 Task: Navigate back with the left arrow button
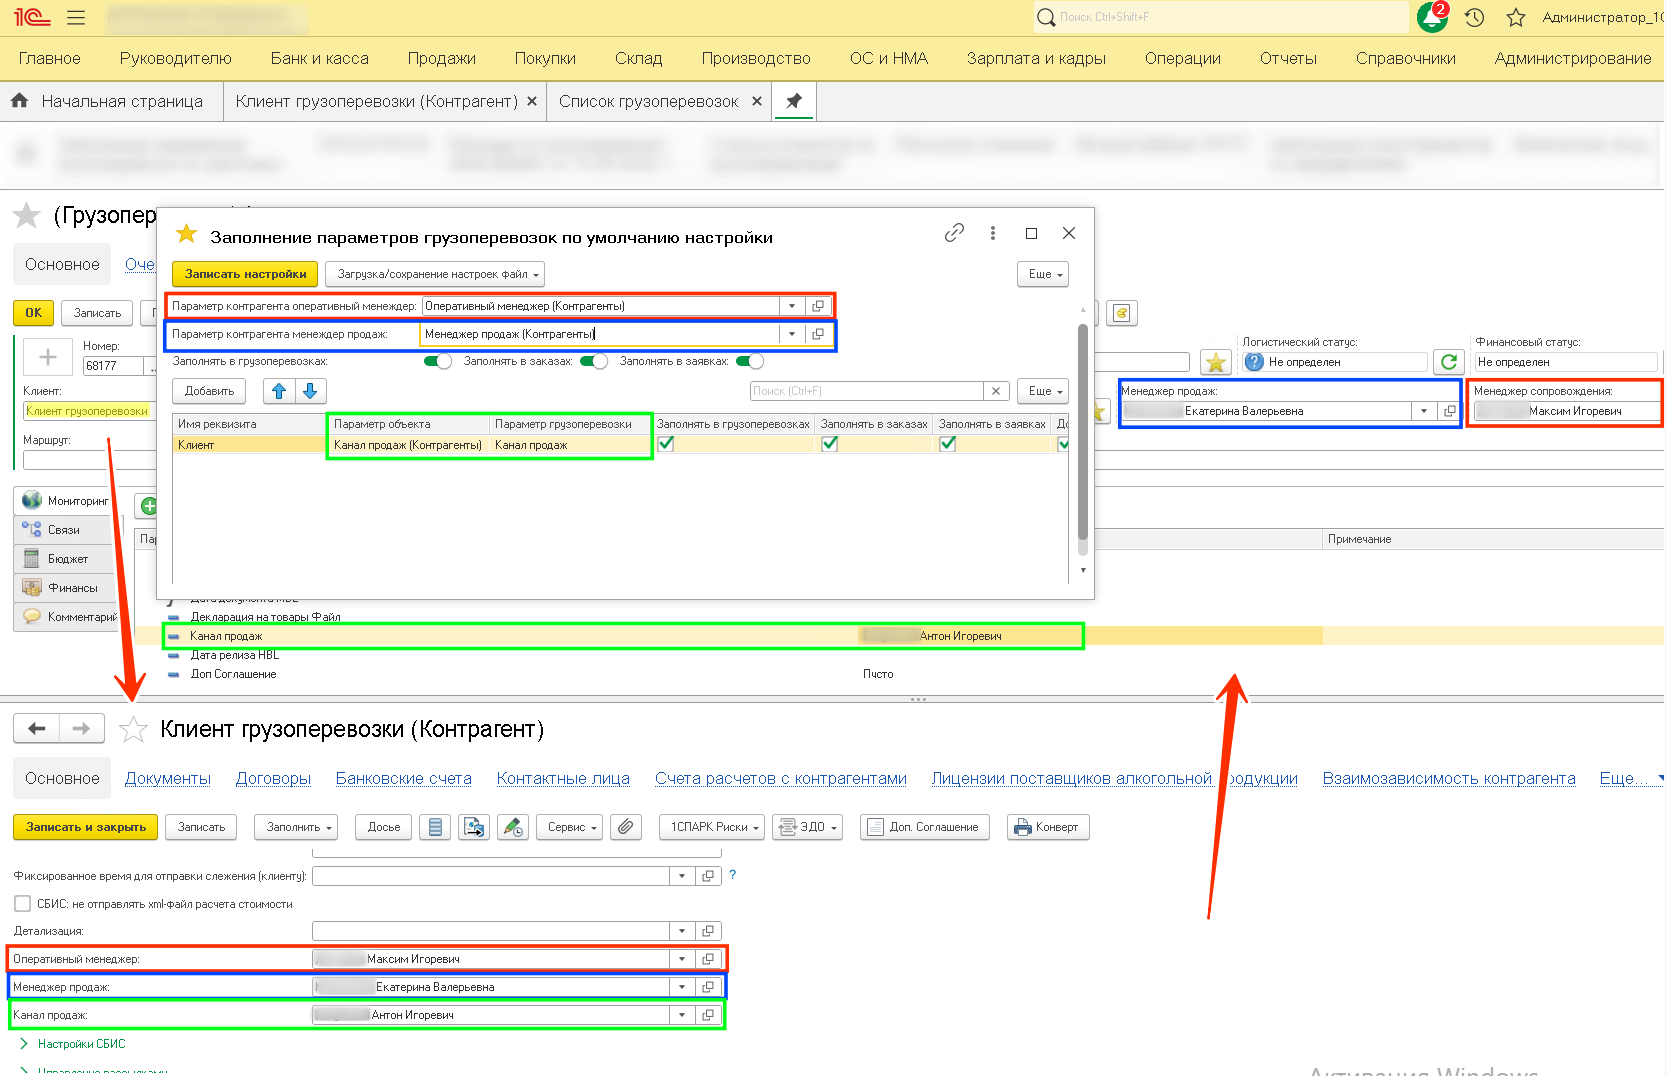click(36, 729)
